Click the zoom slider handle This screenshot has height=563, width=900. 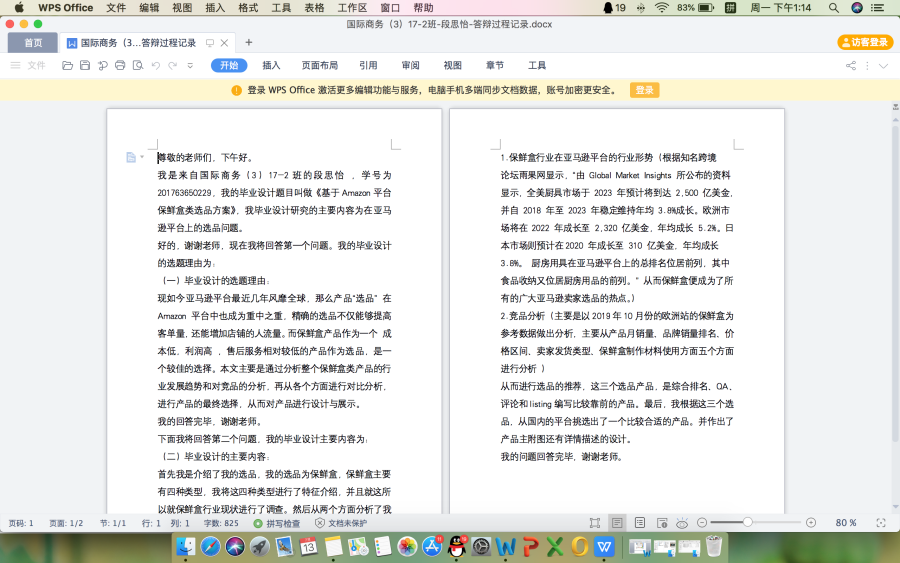pyautogui.click(x=747, y=522)
